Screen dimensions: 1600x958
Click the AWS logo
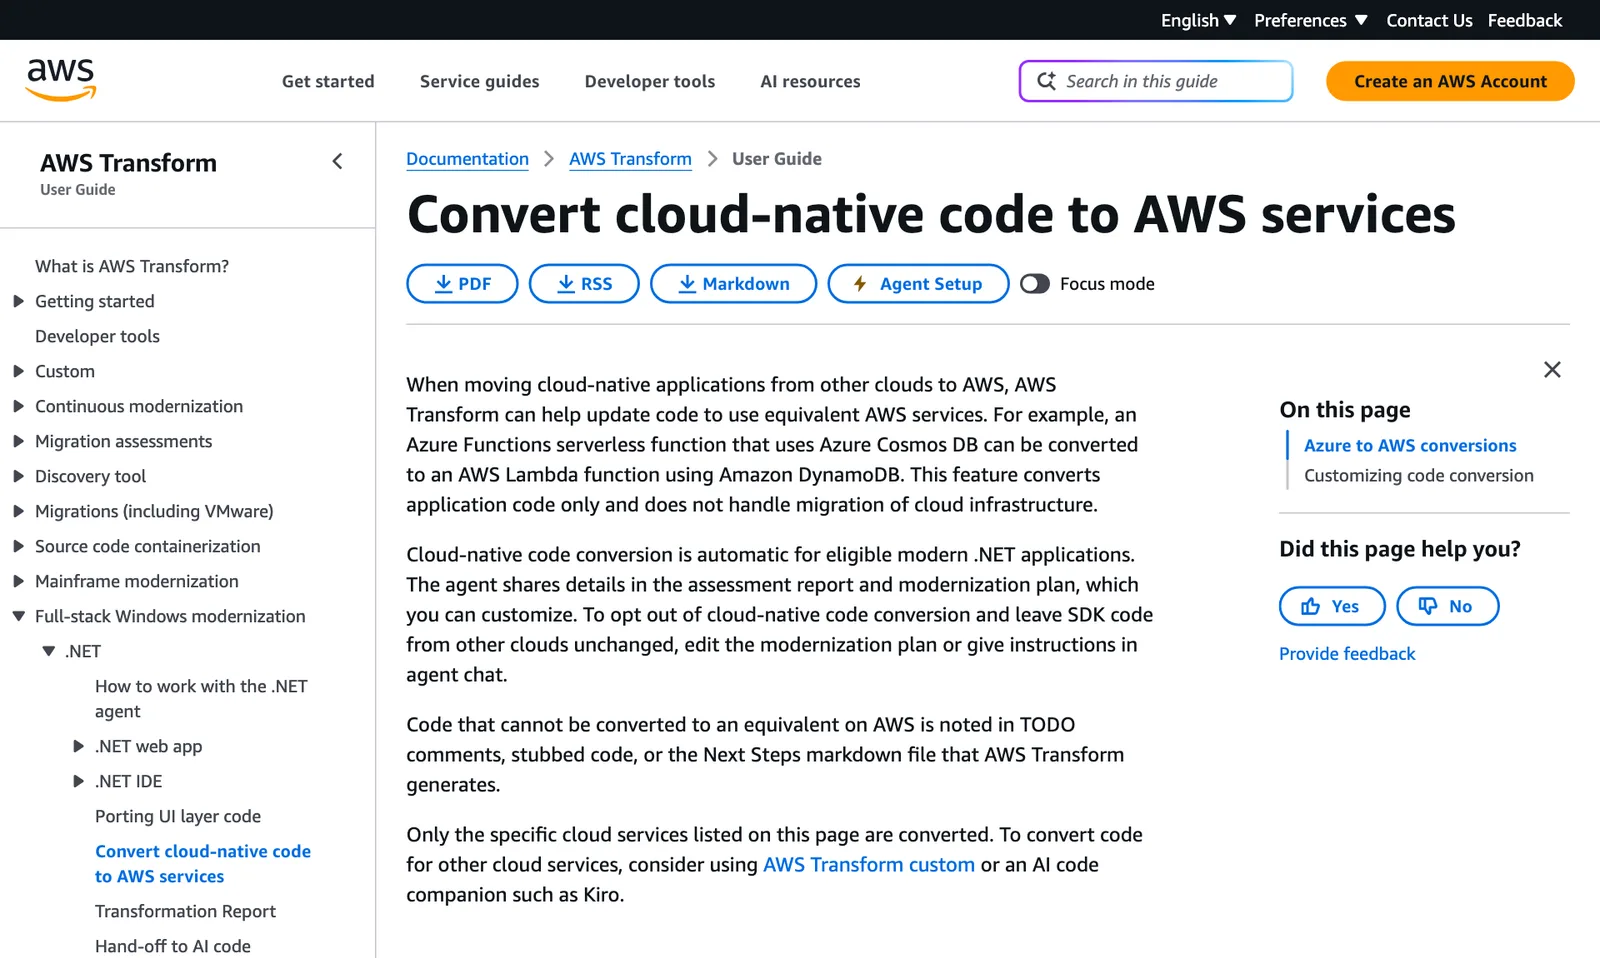(x=61, y=80)
